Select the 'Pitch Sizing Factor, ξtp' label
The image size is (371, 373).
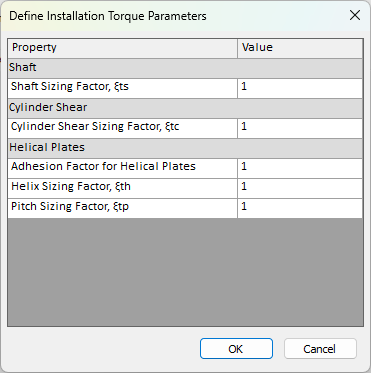point(70,207)
